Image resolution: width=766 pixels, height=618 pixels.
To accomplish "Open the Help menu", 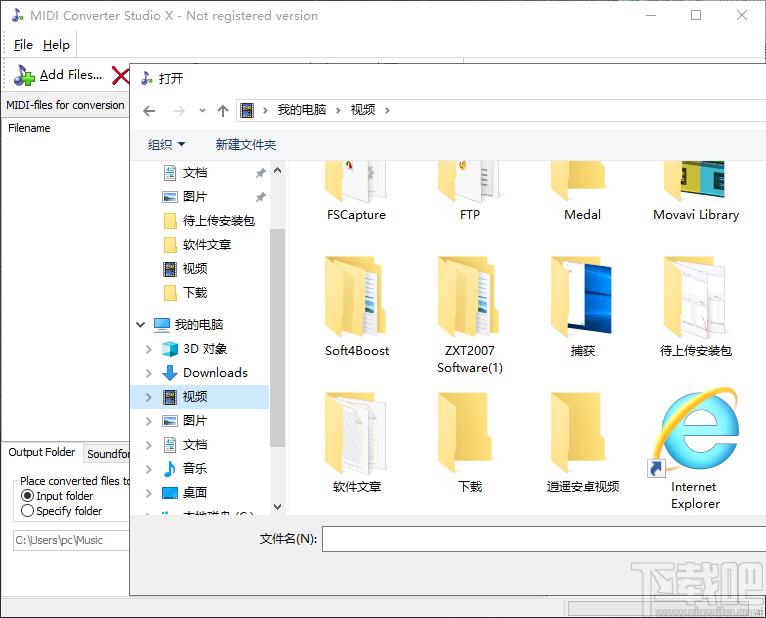I will pos(56,45).
